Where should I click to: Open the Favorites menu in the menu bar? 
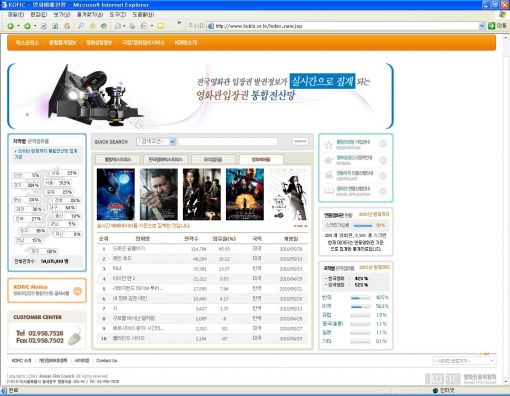90,15
